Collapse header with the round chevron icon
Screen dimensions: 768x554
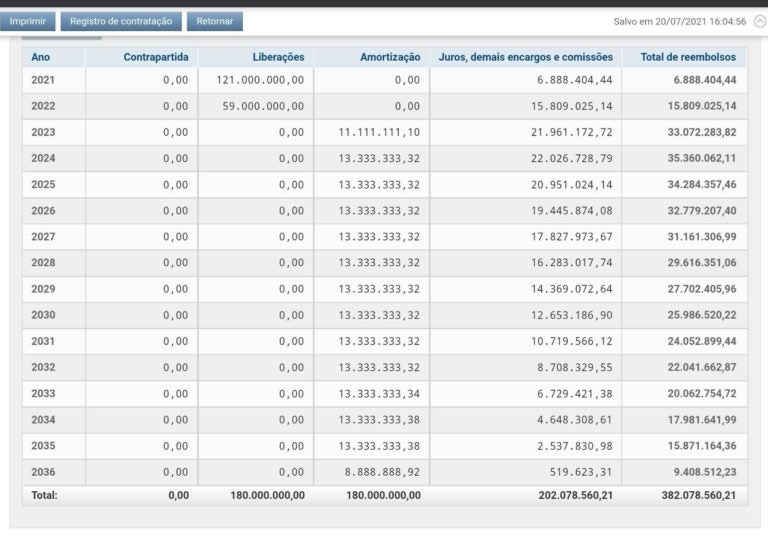pyautogui.click(x=760, y=22)
